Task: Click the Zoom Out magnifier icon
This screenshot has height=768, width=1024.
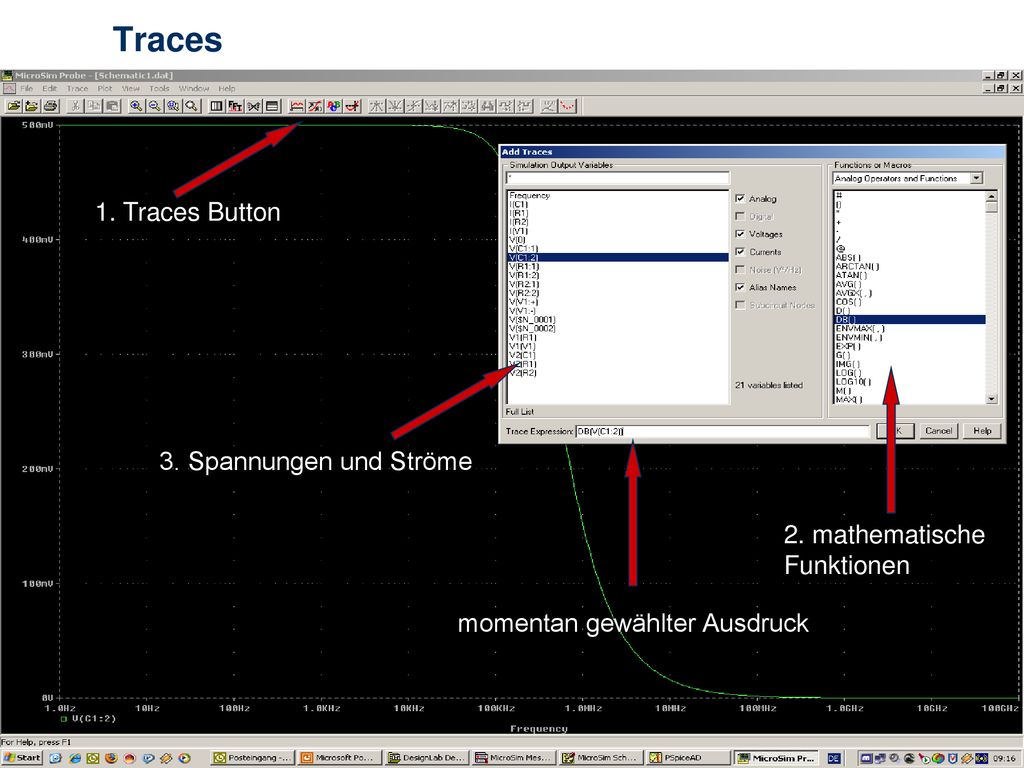Action: point(155,106)
